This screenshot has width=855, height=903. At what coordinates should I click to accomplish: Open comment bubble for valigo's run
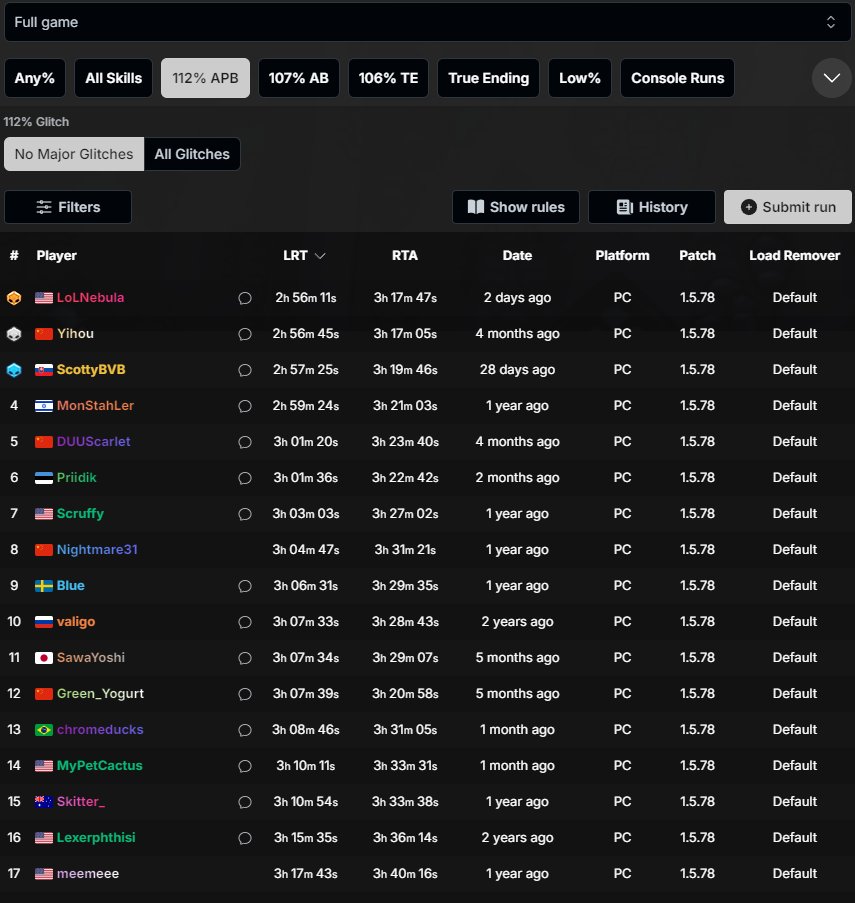[245, 622]
